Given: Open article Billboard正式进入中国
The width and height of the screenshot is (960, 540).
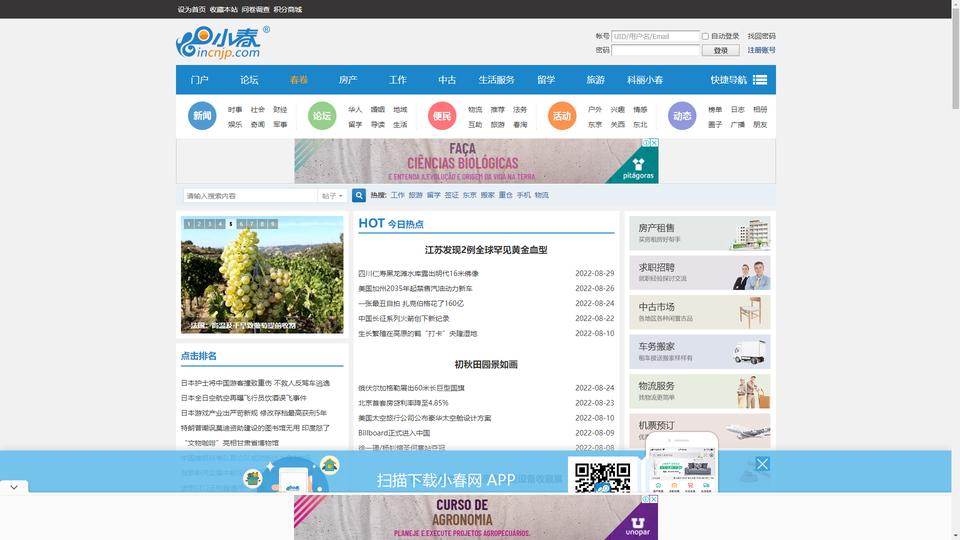Looking at the screenshot, I should [394, 433].
